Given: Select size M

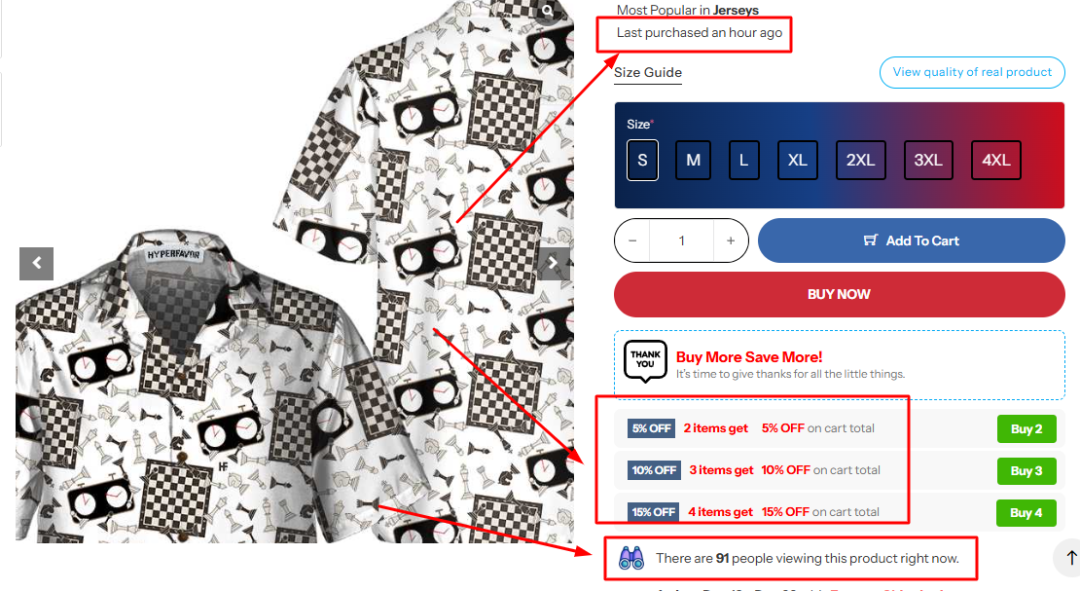Looking at the screenshot, I should [x=693, y=160].
